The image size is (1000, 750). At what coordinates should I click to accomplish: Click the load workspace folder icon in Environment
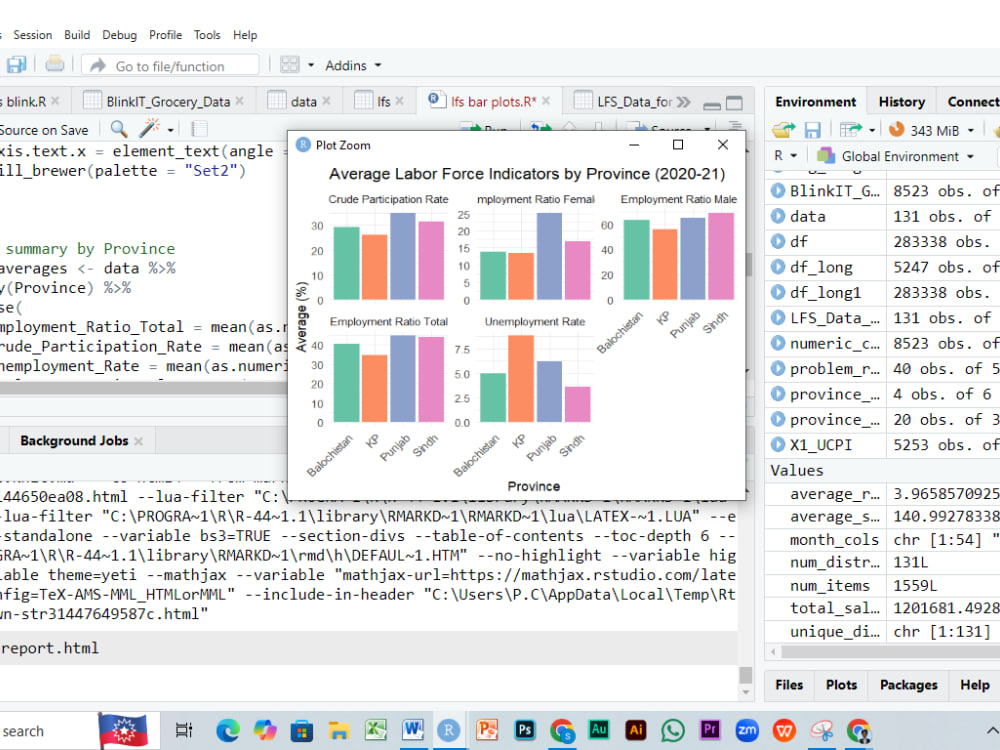click(783, 130)
